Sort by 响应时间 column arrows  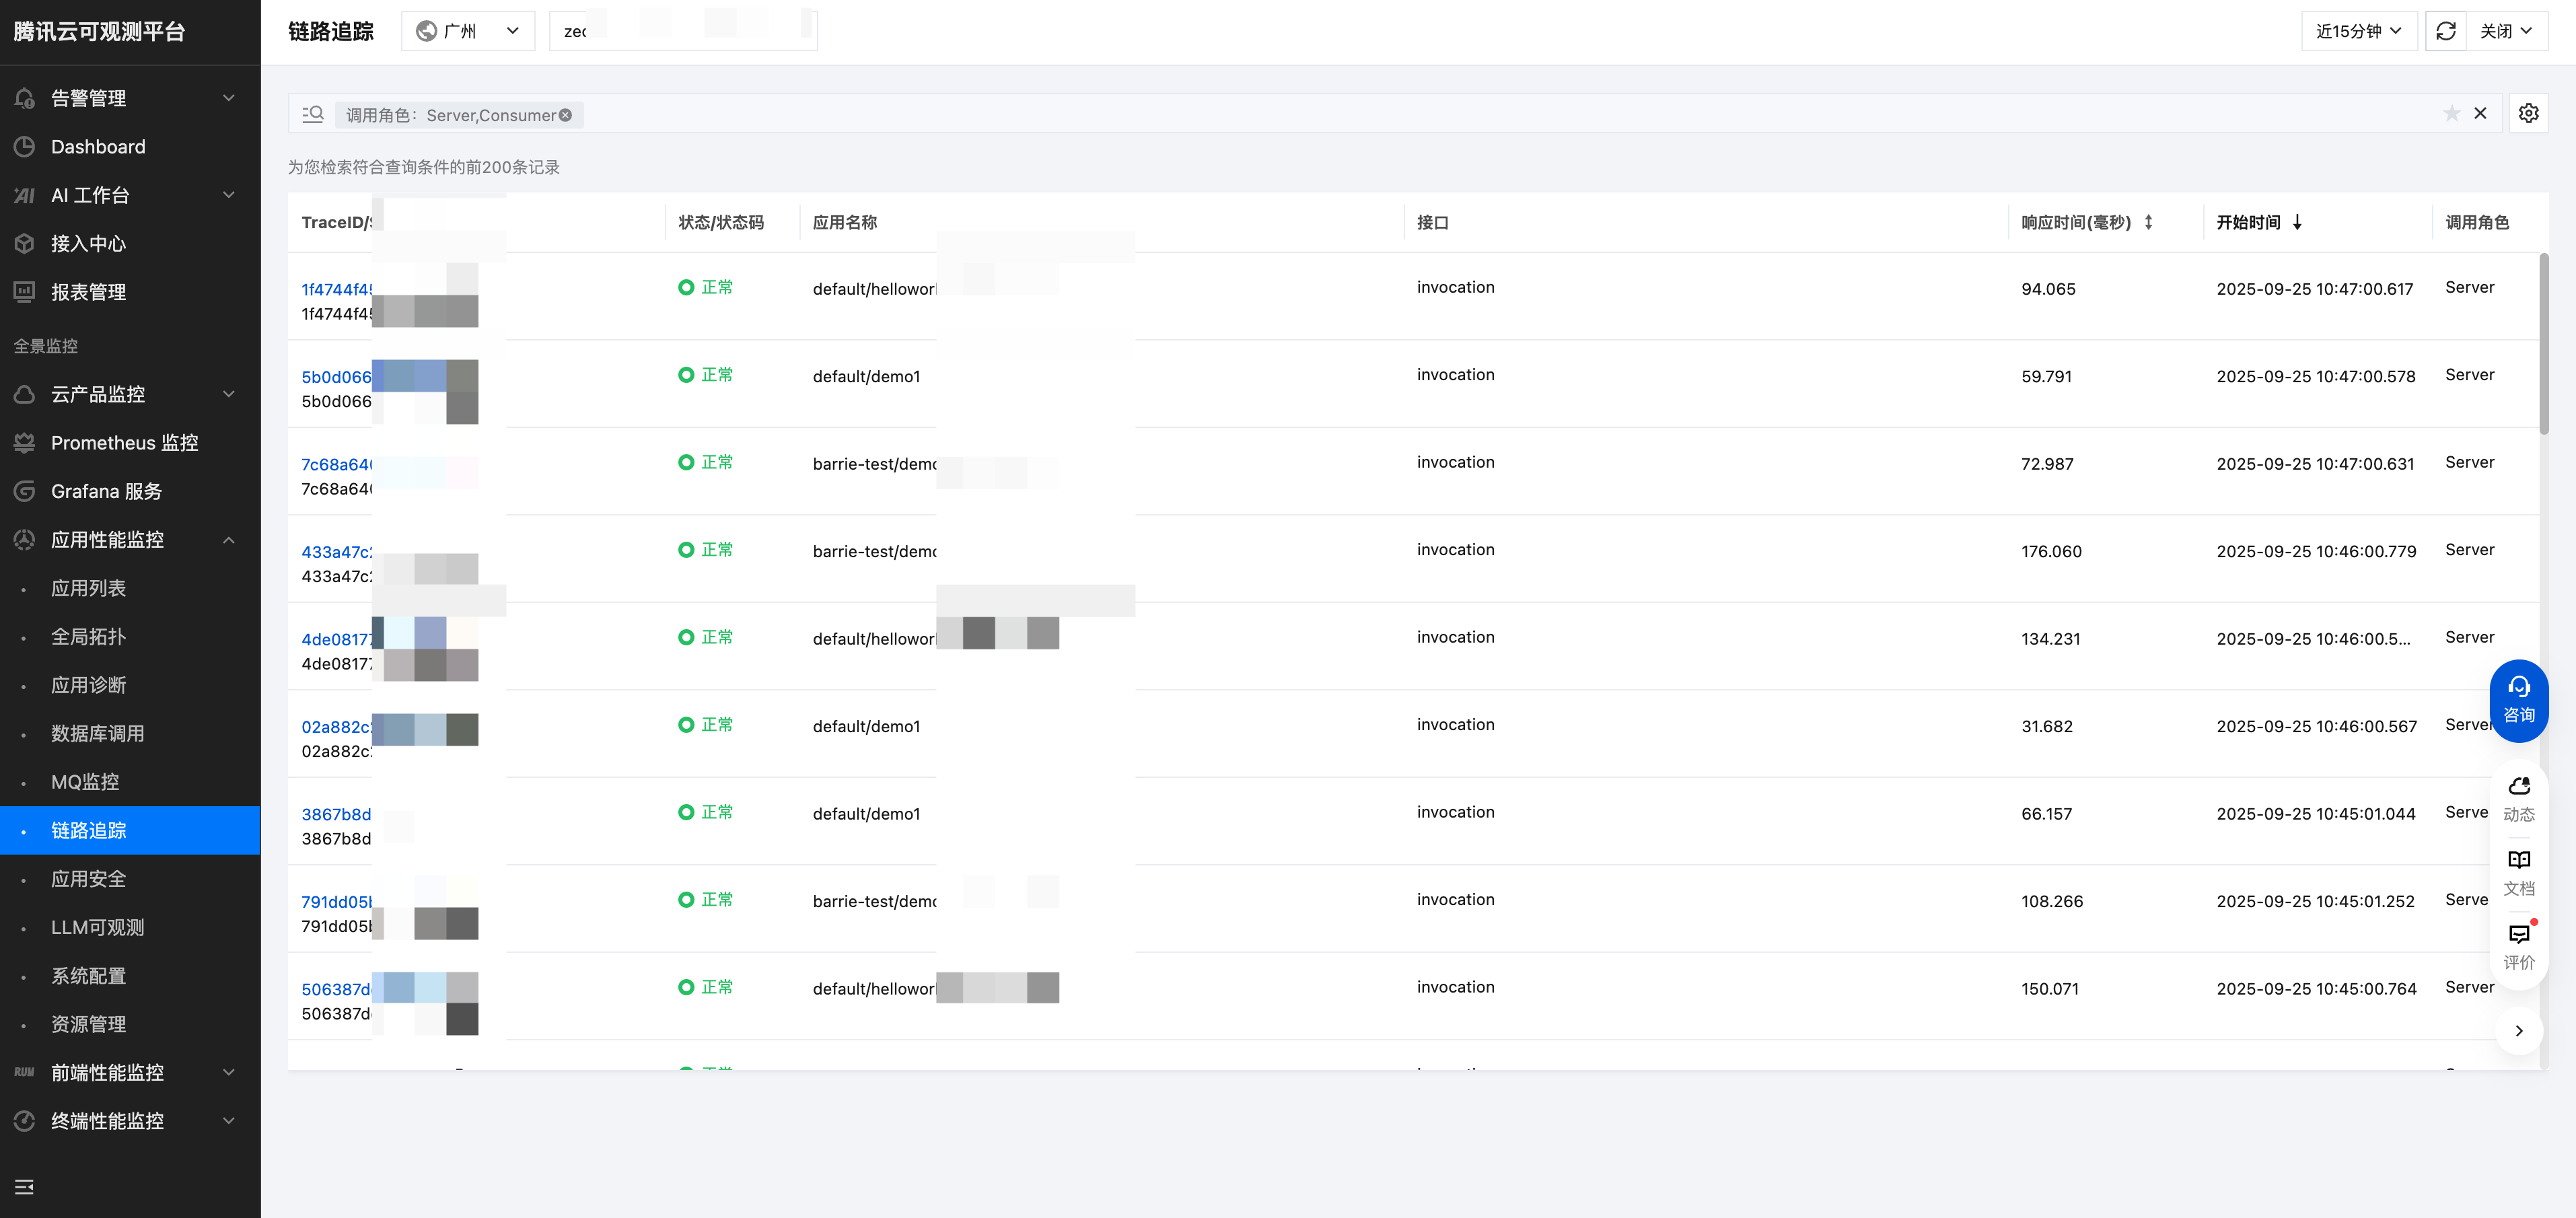pos(2148,222)
